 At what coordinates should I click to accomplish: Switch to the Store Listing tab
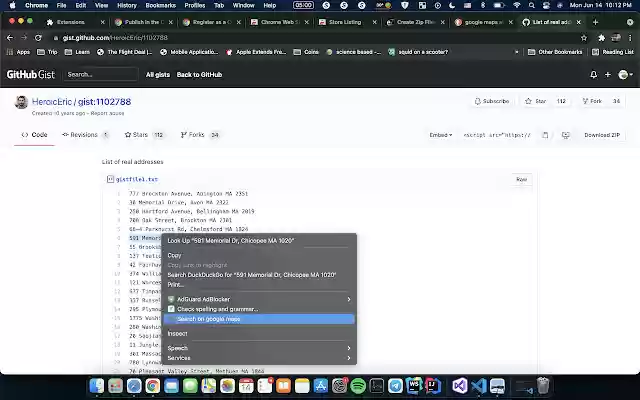pos(347,22)
